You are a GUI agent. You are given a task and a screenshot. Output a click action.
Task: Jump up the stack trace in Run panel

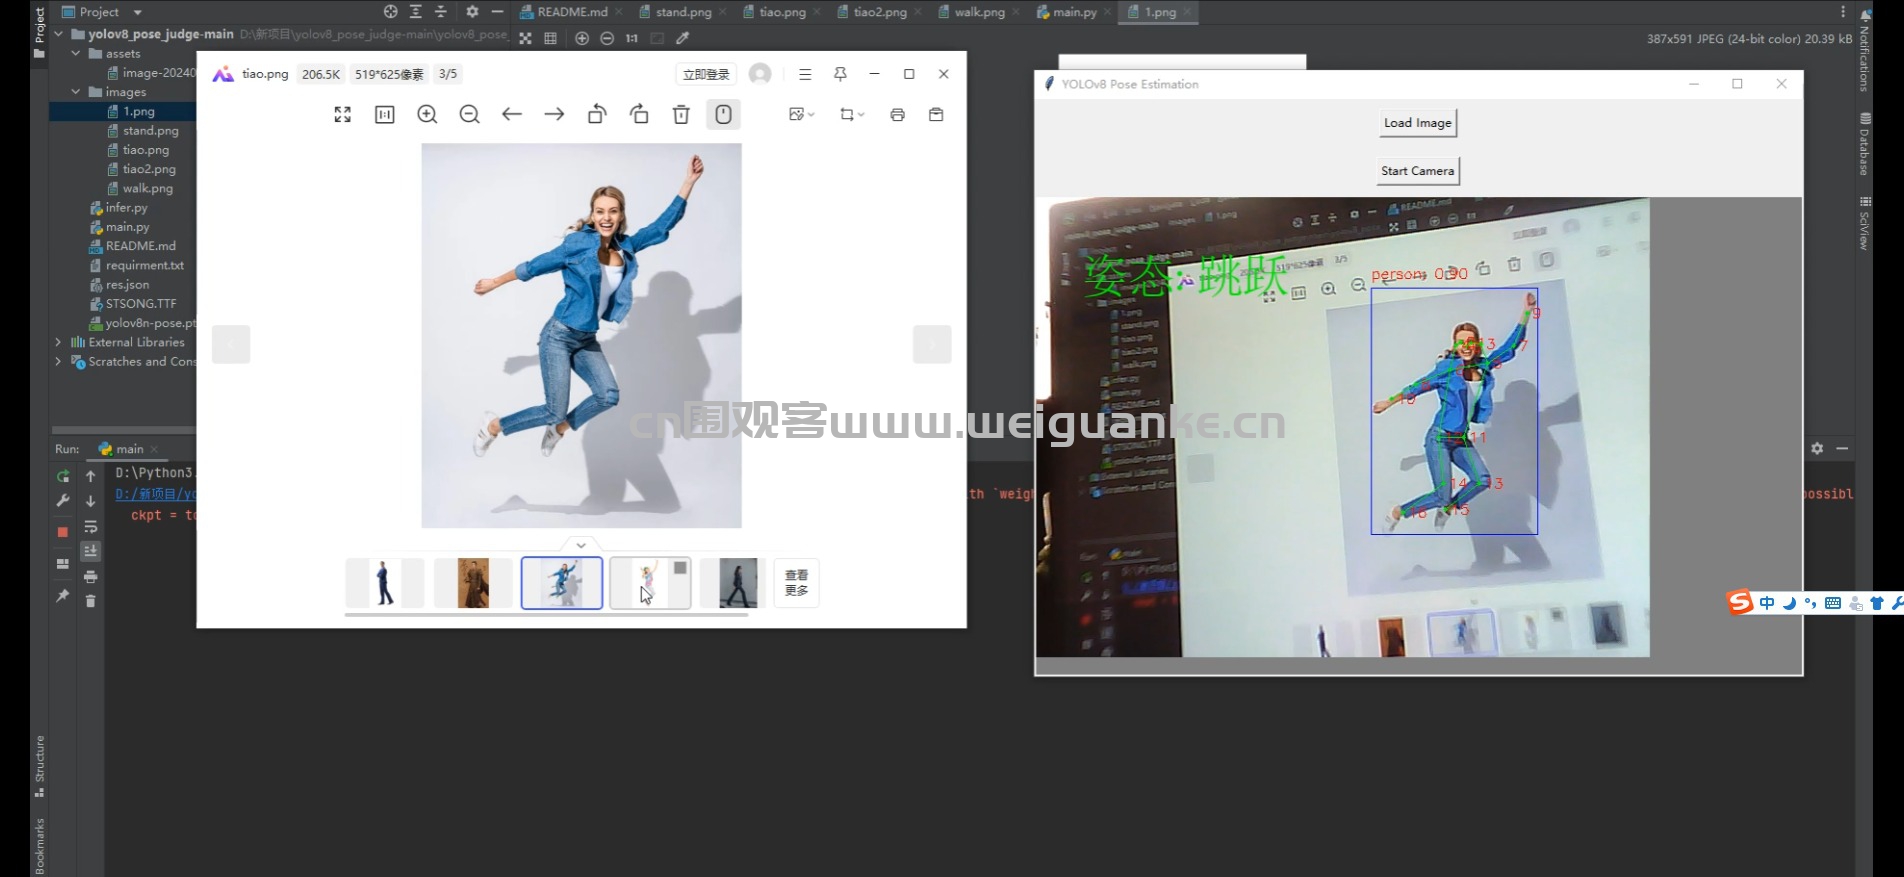(x=90, y=476)
